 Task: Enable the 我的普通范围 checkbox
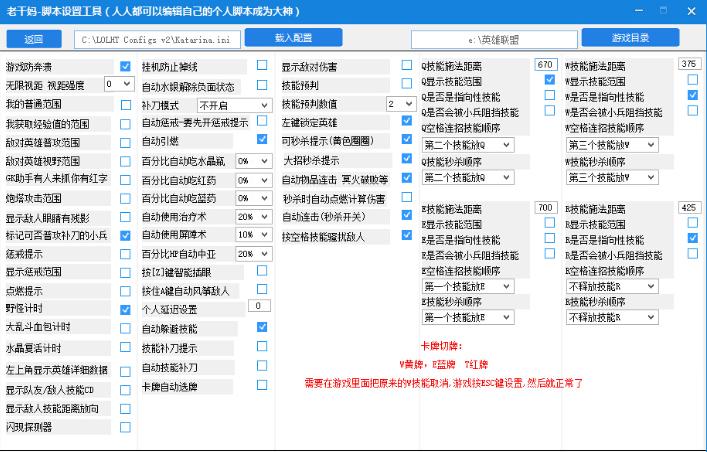tap(125, 104)
